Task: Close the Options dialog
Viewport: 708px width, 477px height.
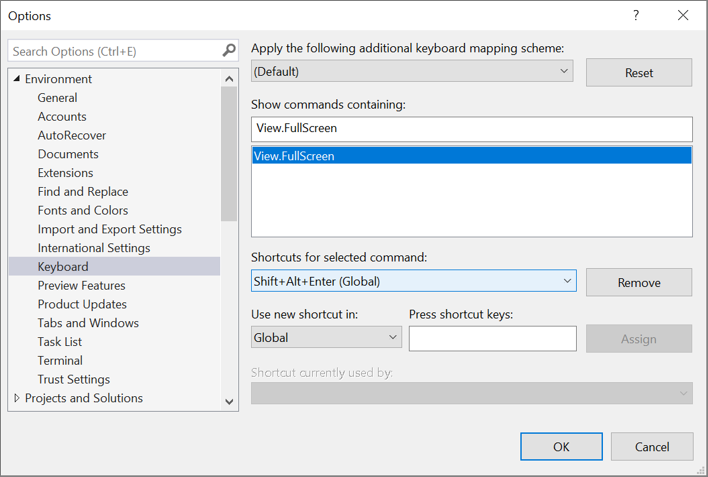Action: tap(683, 15)
